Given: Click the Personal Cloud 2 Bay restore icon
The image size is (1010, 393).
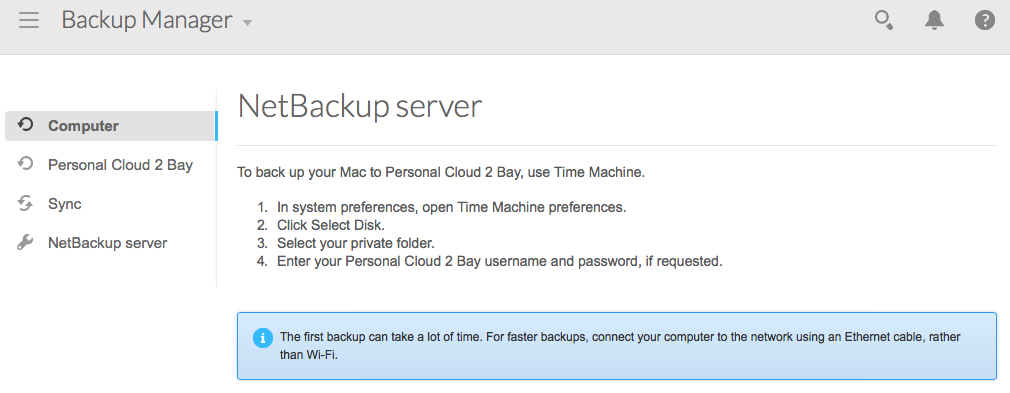Looking at the screenshot, I should point(25,164).
